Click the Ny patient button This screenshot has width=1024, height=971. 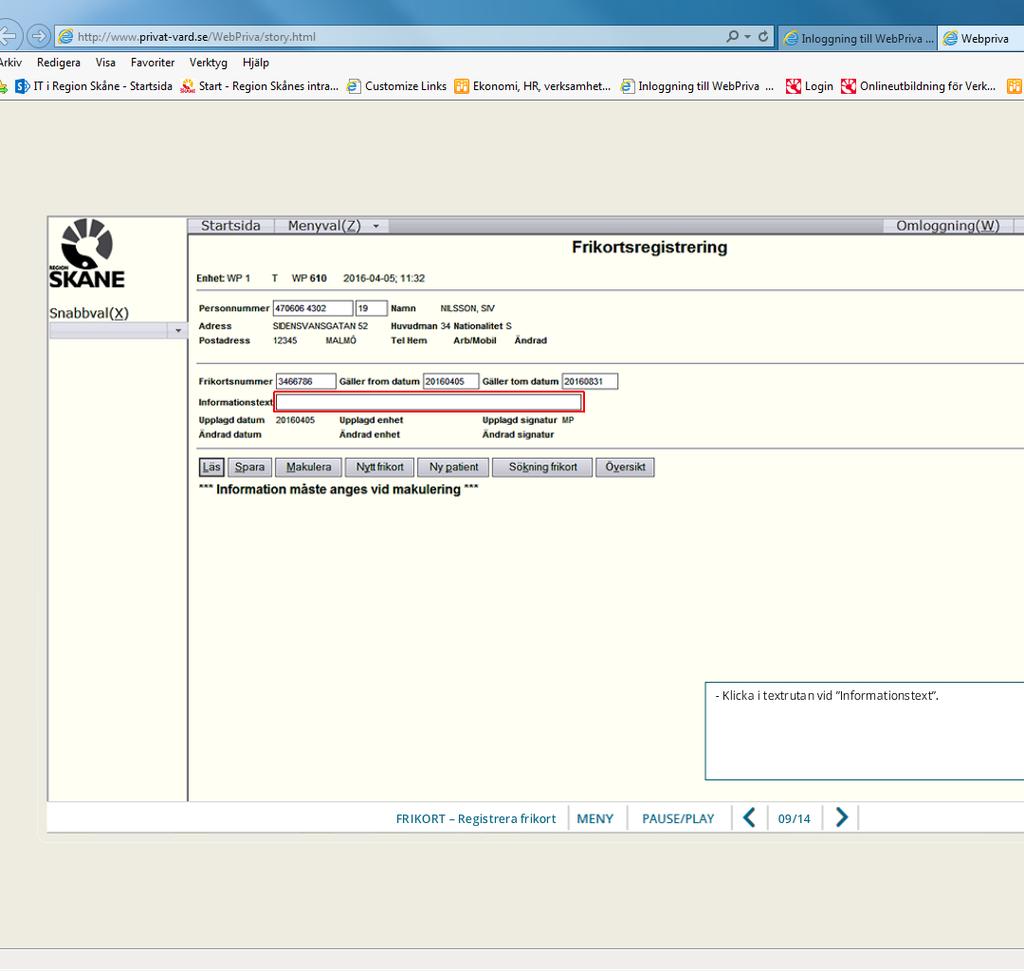coord(453,467)
